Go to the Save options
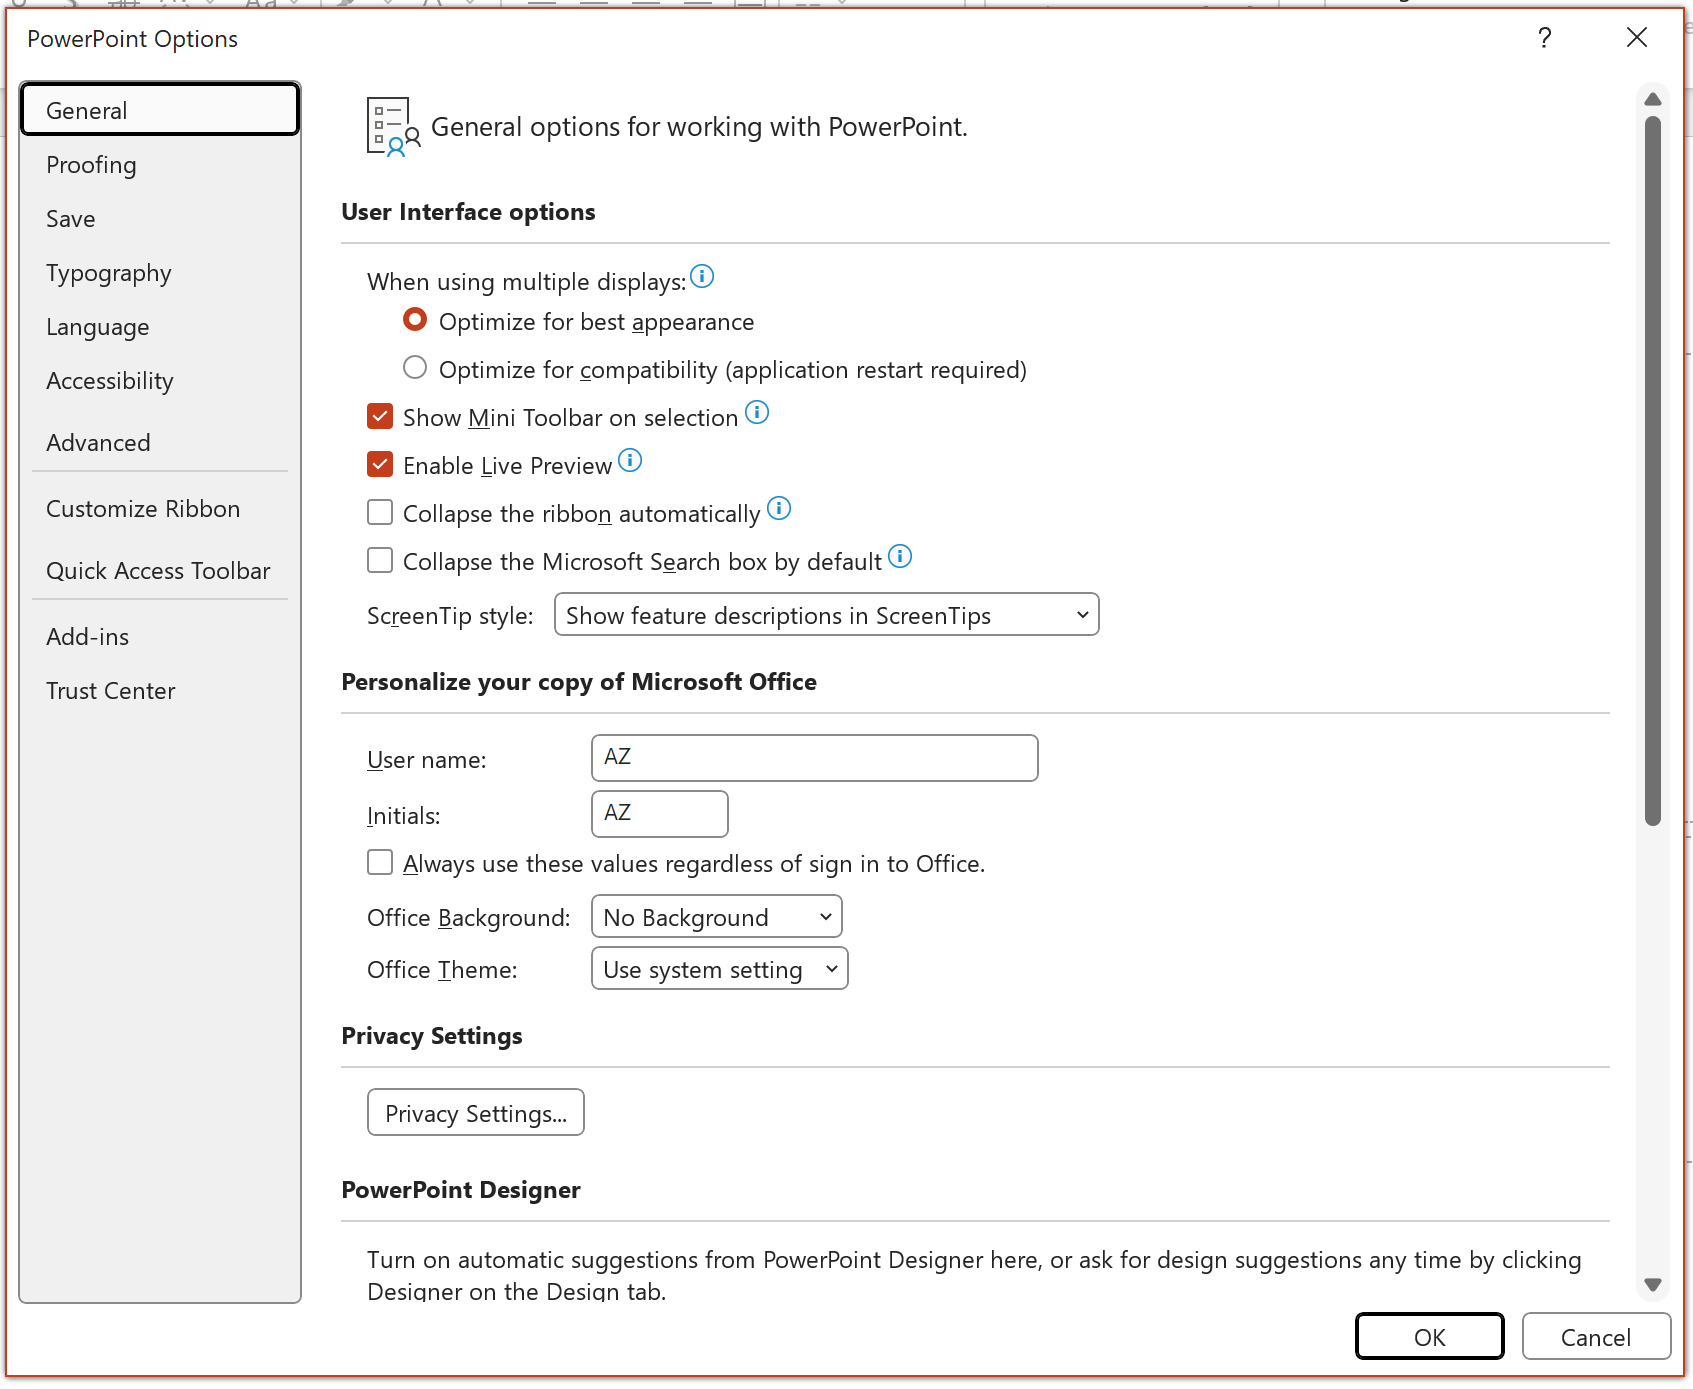This screenshot has width=1693, height=1389. coord(160,219)
